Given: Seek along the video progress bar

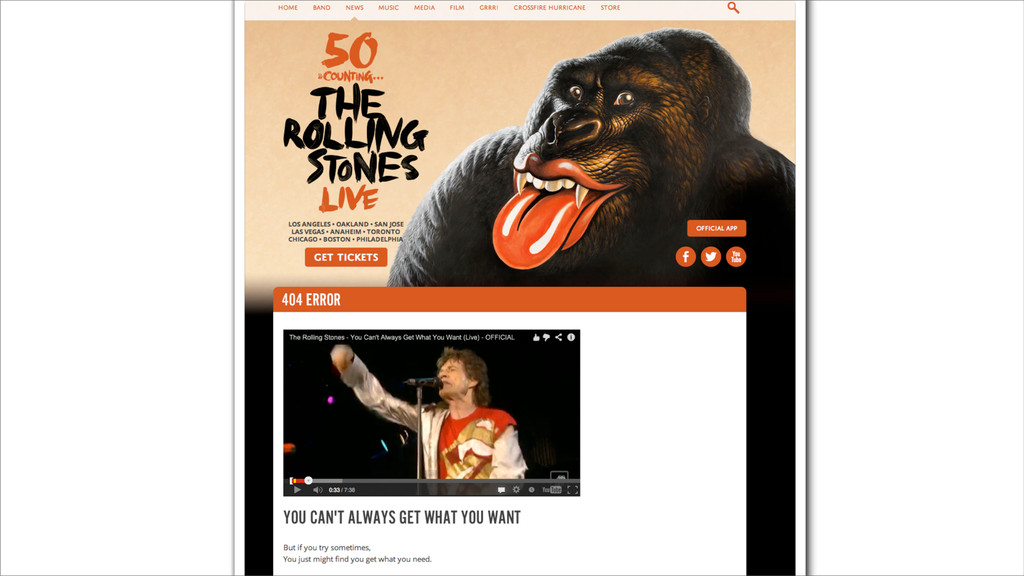Looking at the screenshot, I should [x=431, y=481].
